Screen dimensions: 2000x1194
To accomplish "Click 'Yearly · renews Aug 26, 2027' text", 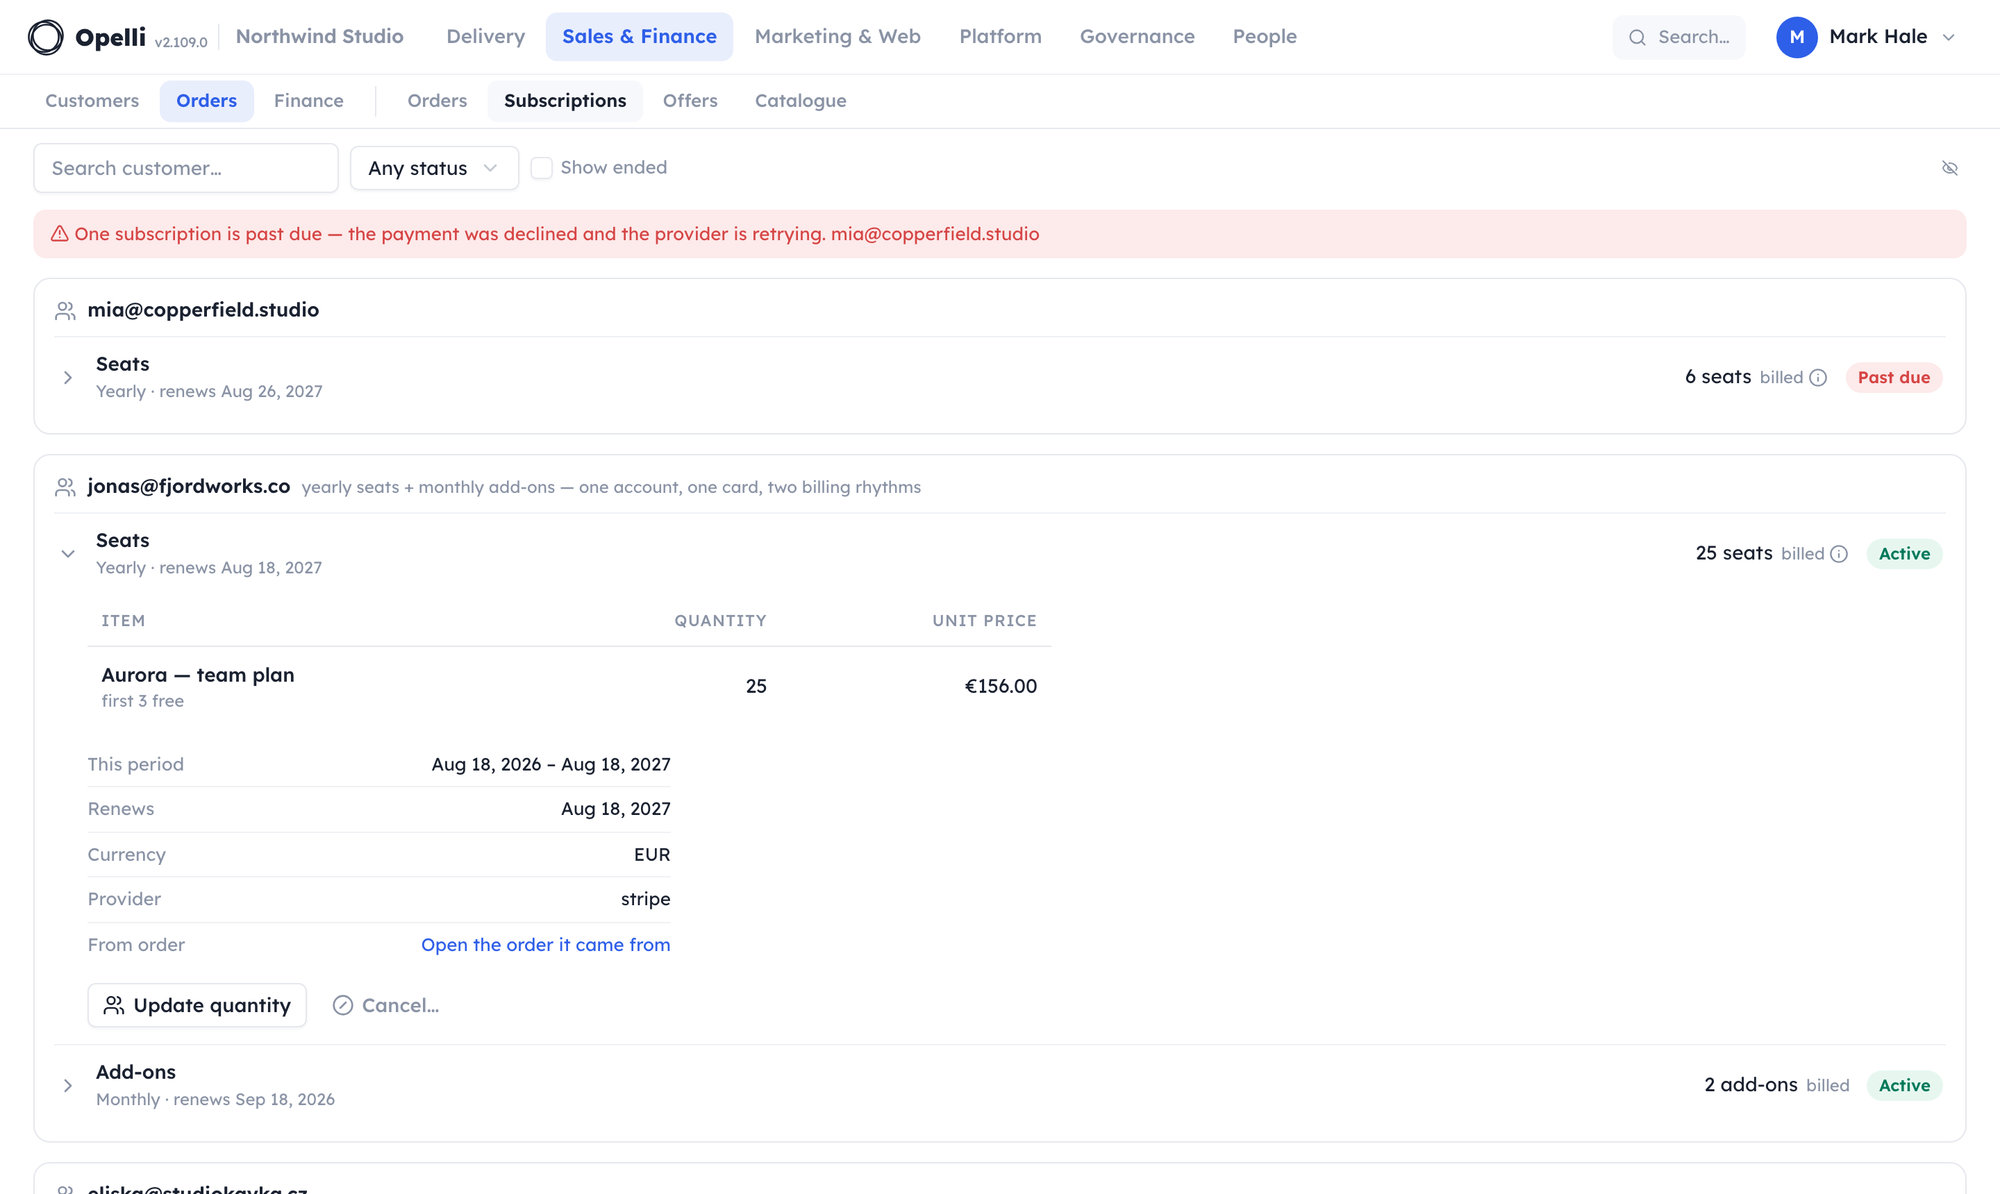I will click(209, 392).
